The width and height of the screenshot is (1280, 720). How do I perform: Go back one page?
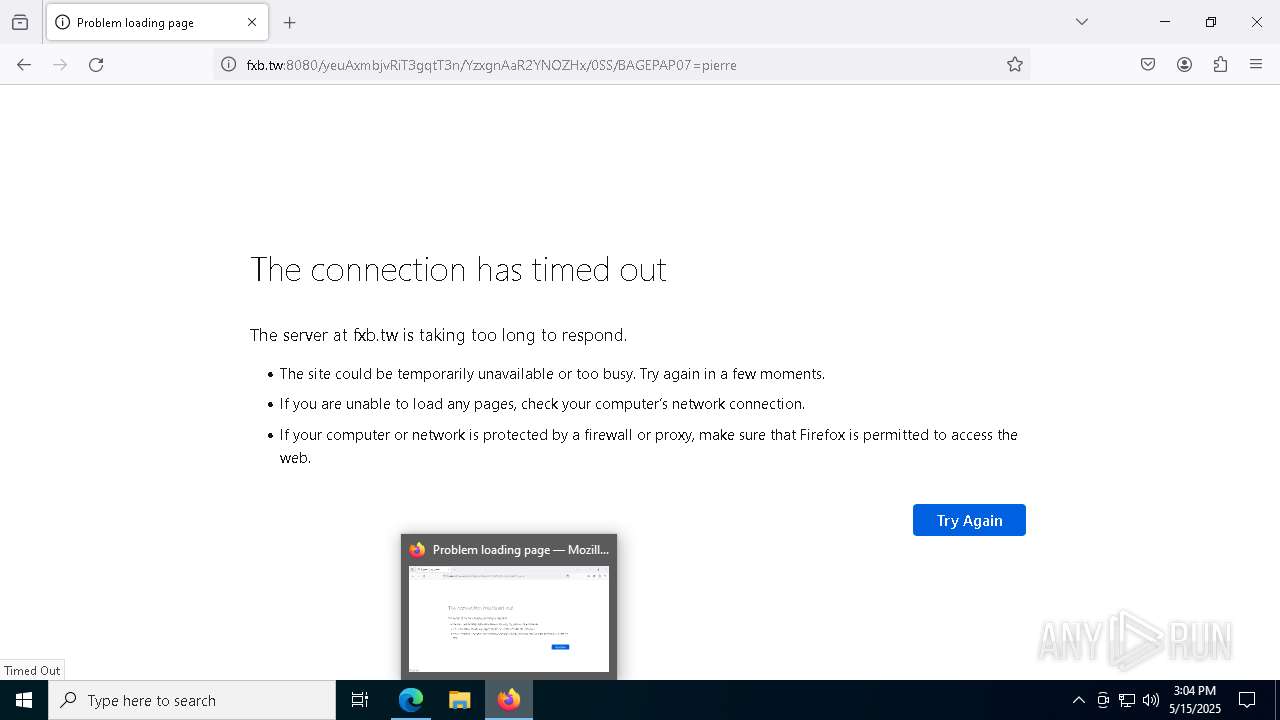tap(24, 65)
